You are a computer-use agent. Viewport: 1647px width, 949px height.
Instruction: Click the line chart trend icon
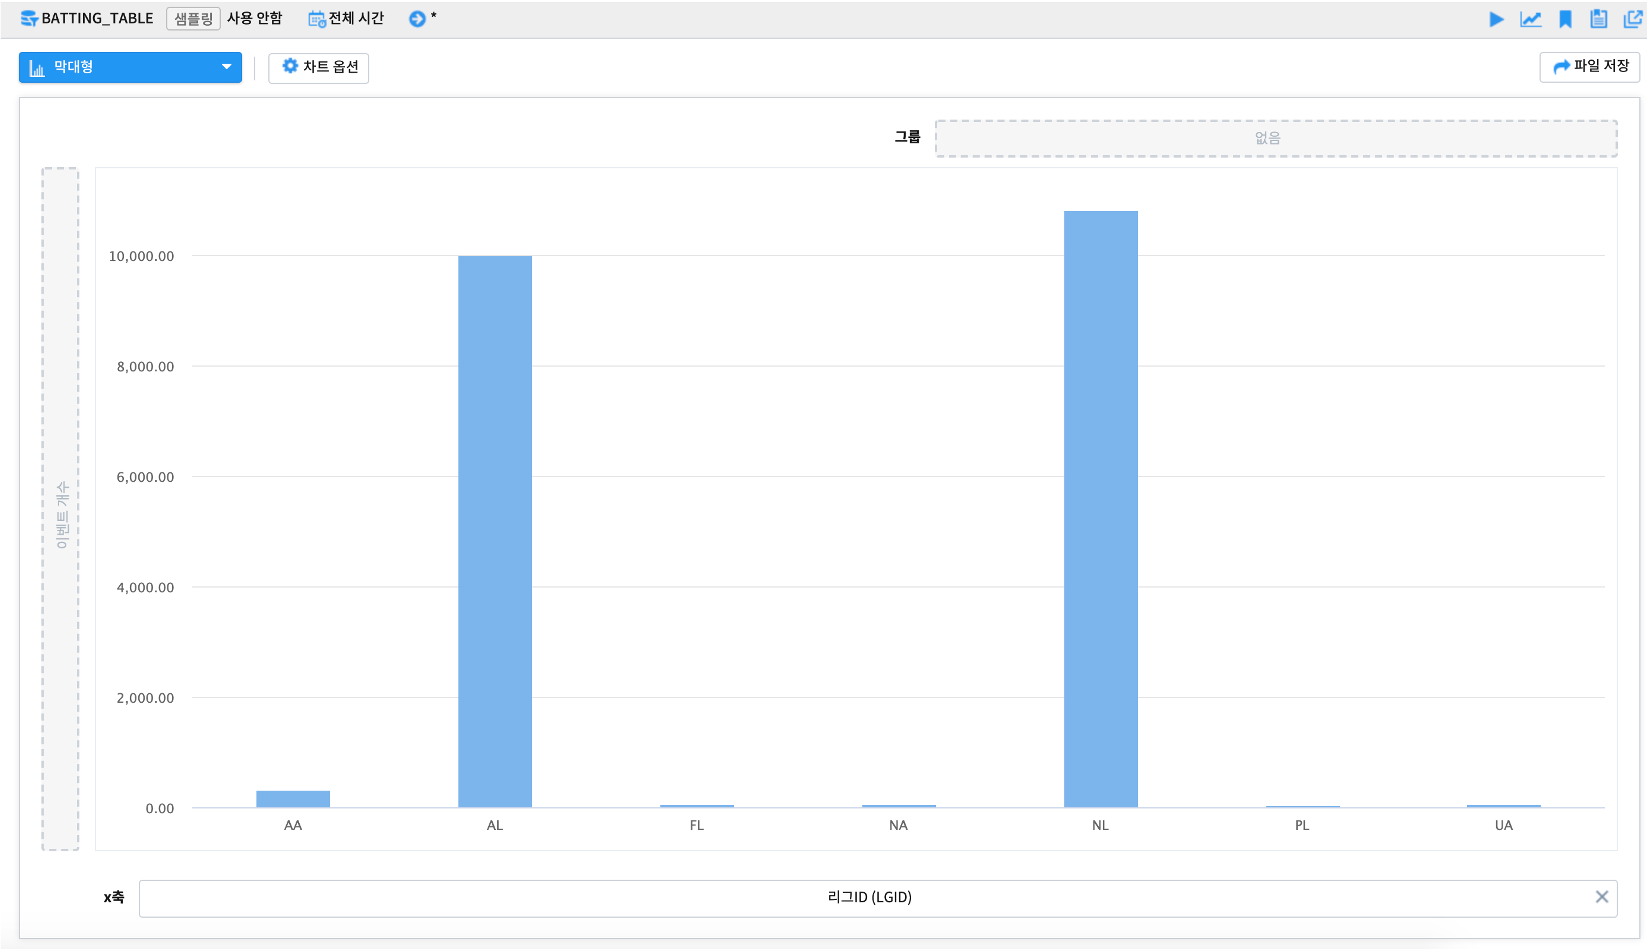click(1531, 19)
